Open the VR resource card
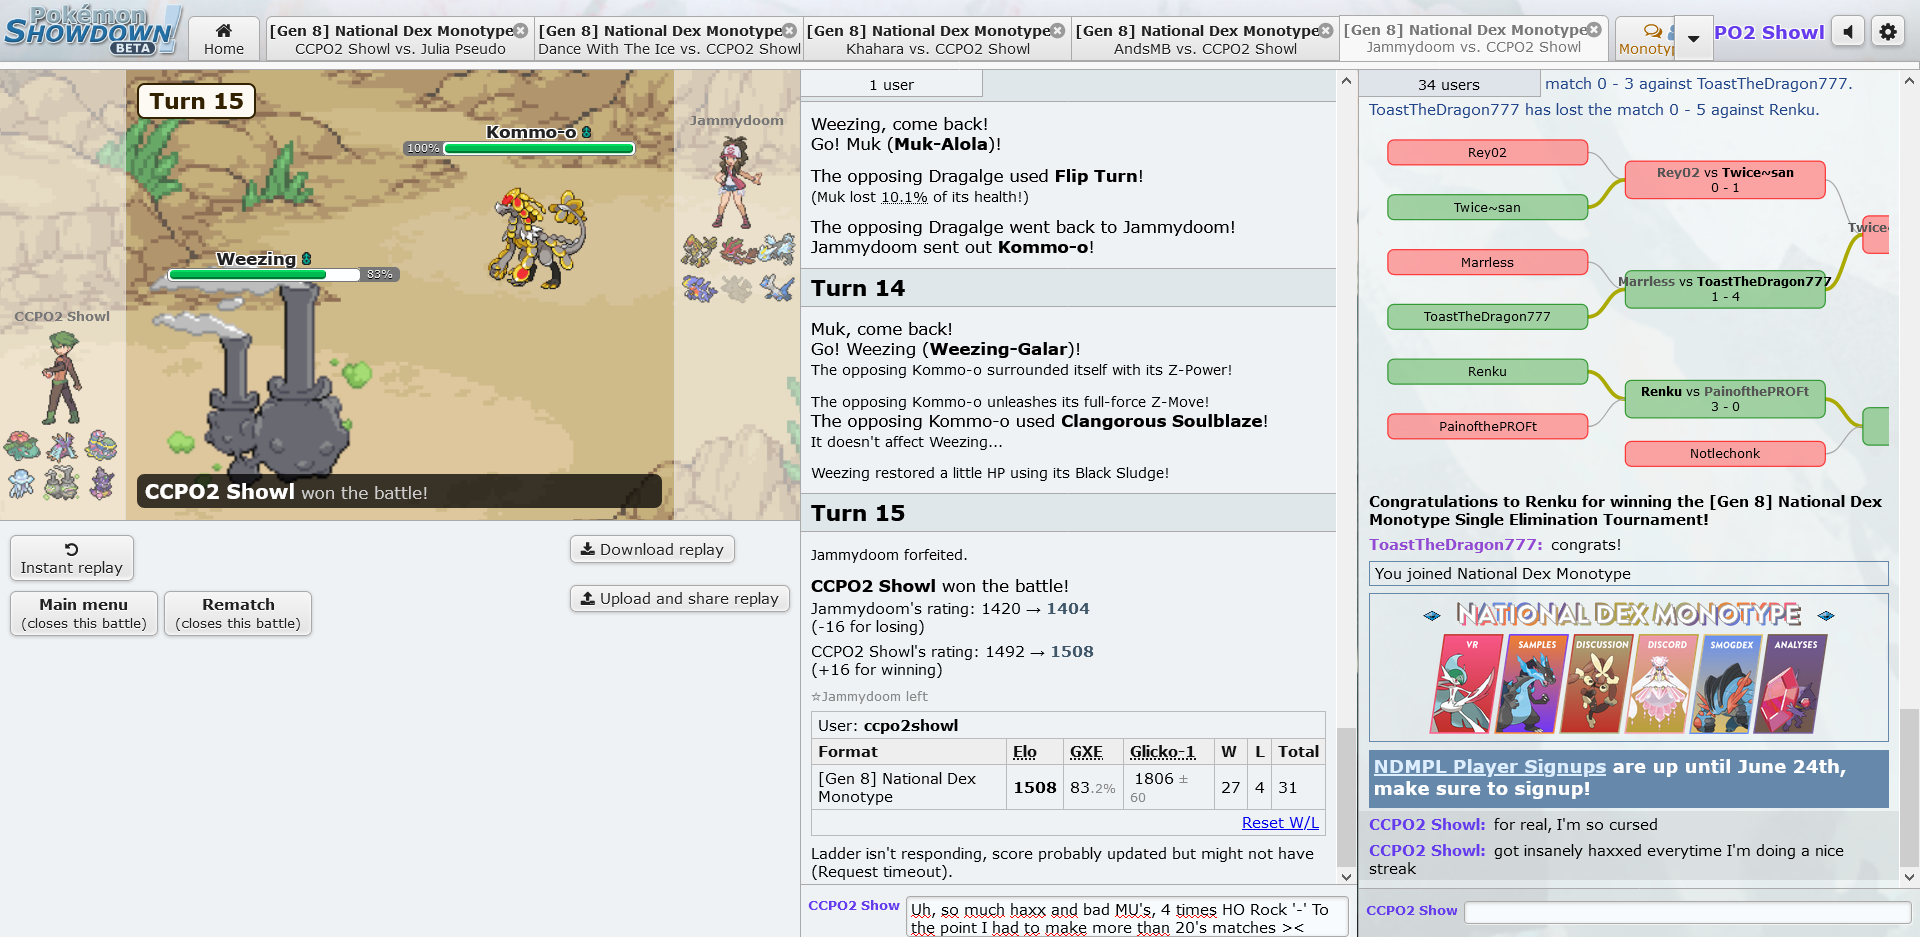Image resolution: width=1920 pixels, height=937 pixels. pyautogui.click(x=1465, y=684)
